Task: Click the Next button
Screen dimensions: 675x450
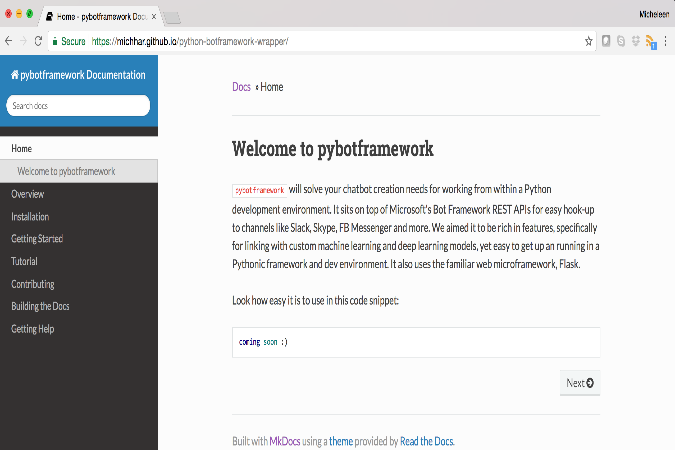Action: coord(580,383)
